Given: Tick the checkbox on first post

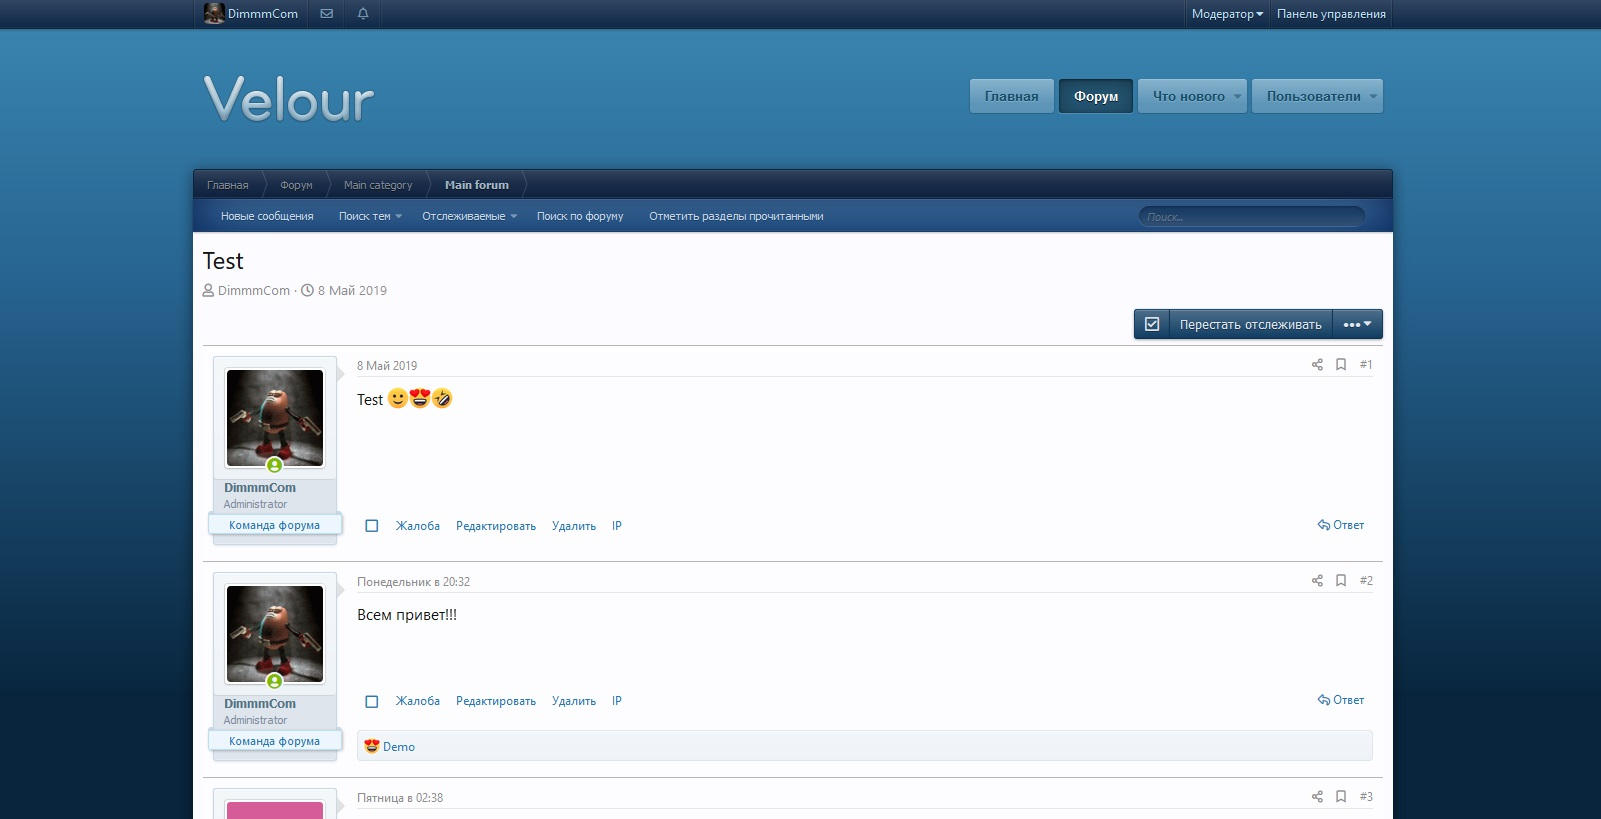Looking at the screenshot, I should click(372, 526).
